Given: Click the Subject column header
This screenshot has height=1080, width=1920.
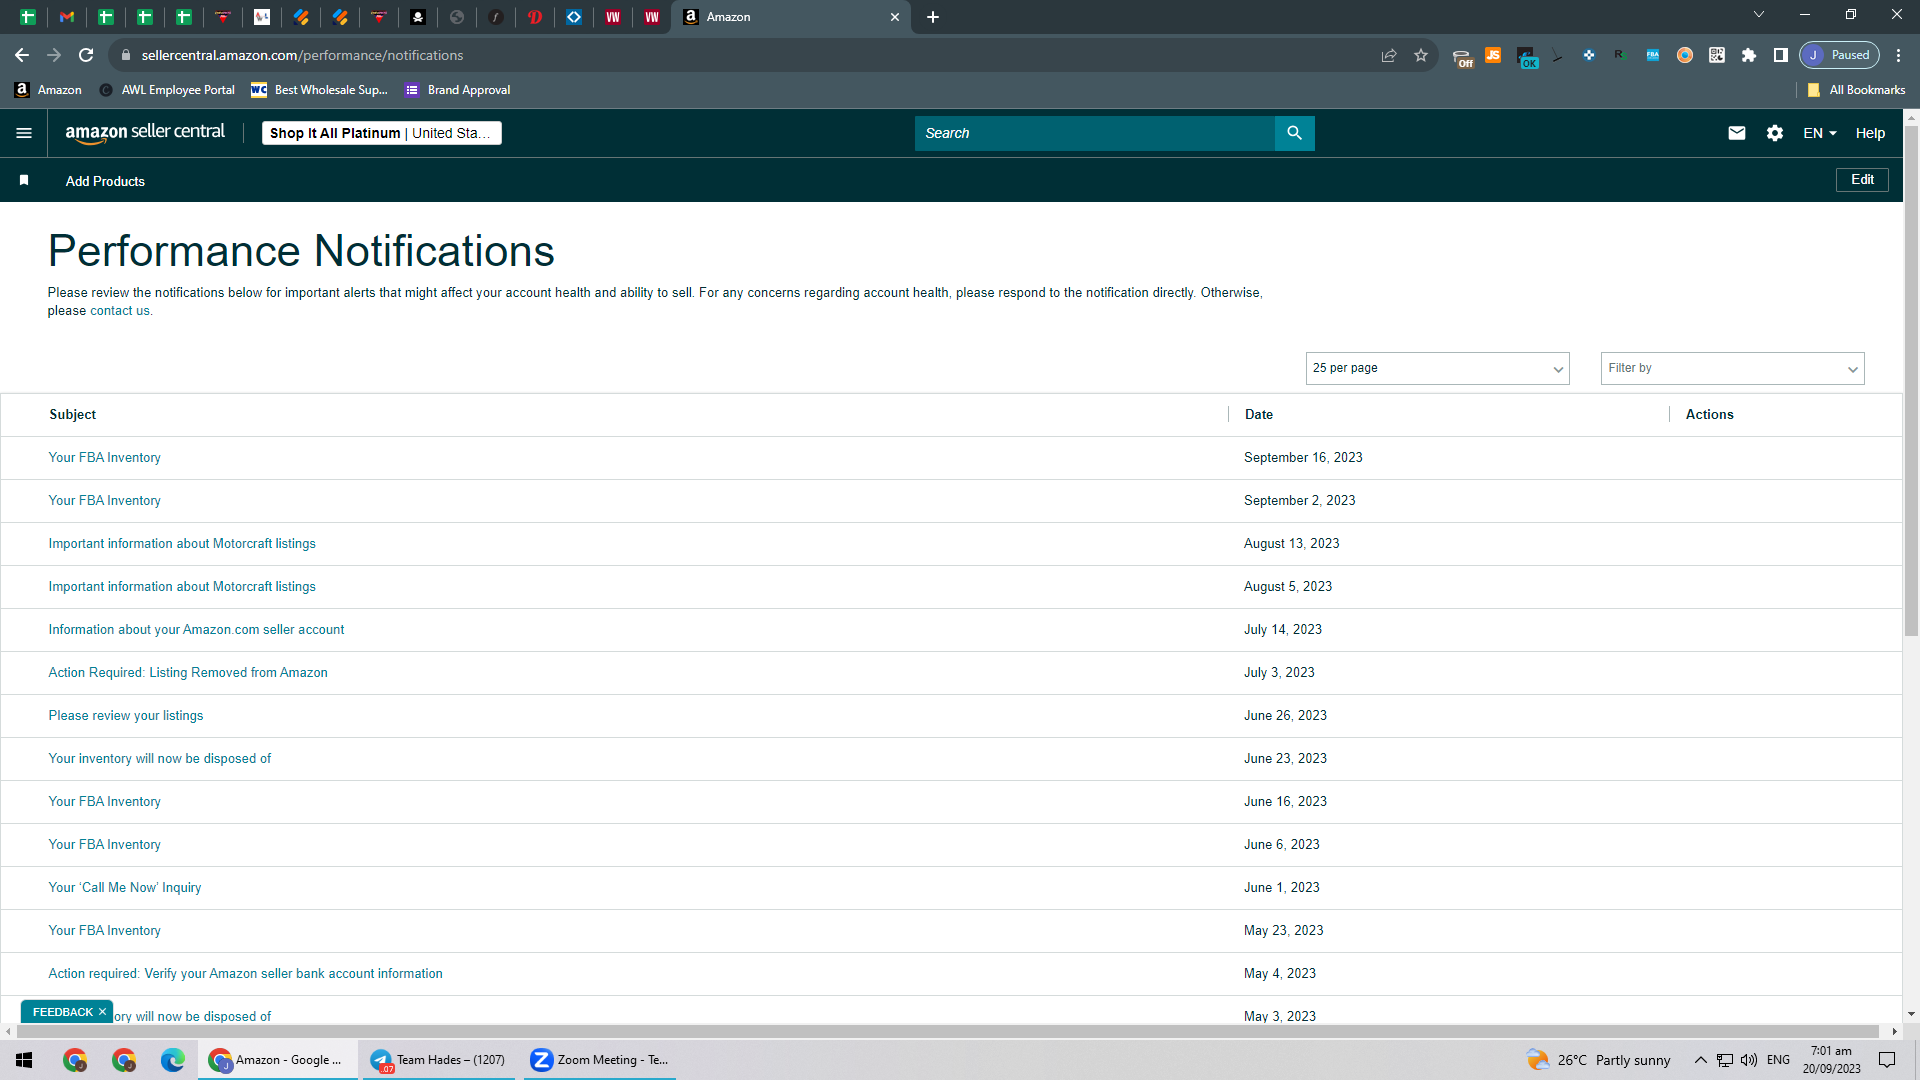Looking at the screenshot, I should (73, 415).
